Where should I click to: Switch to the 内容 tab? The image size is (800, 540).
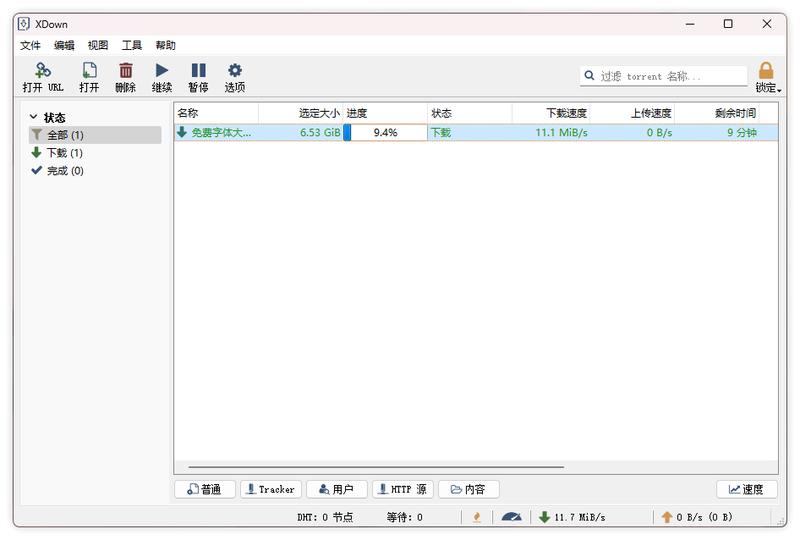click(x=468, y=489)
